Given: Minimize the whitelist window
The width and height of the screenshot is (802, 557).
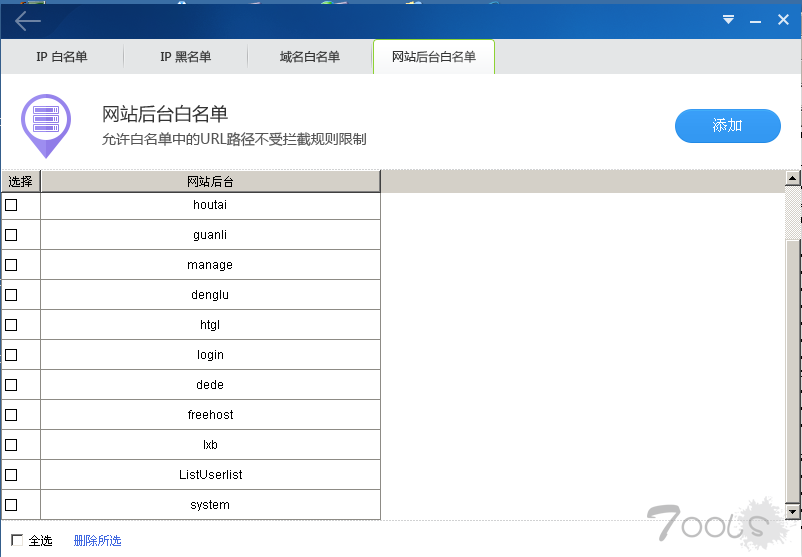Looking at the screenshot, I should coord(755,21).
